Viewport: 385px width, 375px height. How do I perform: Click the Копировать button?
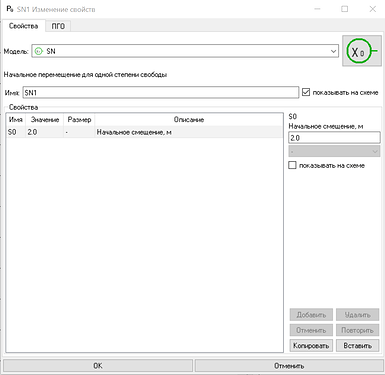pyautogui.click(x=311, y=346)
